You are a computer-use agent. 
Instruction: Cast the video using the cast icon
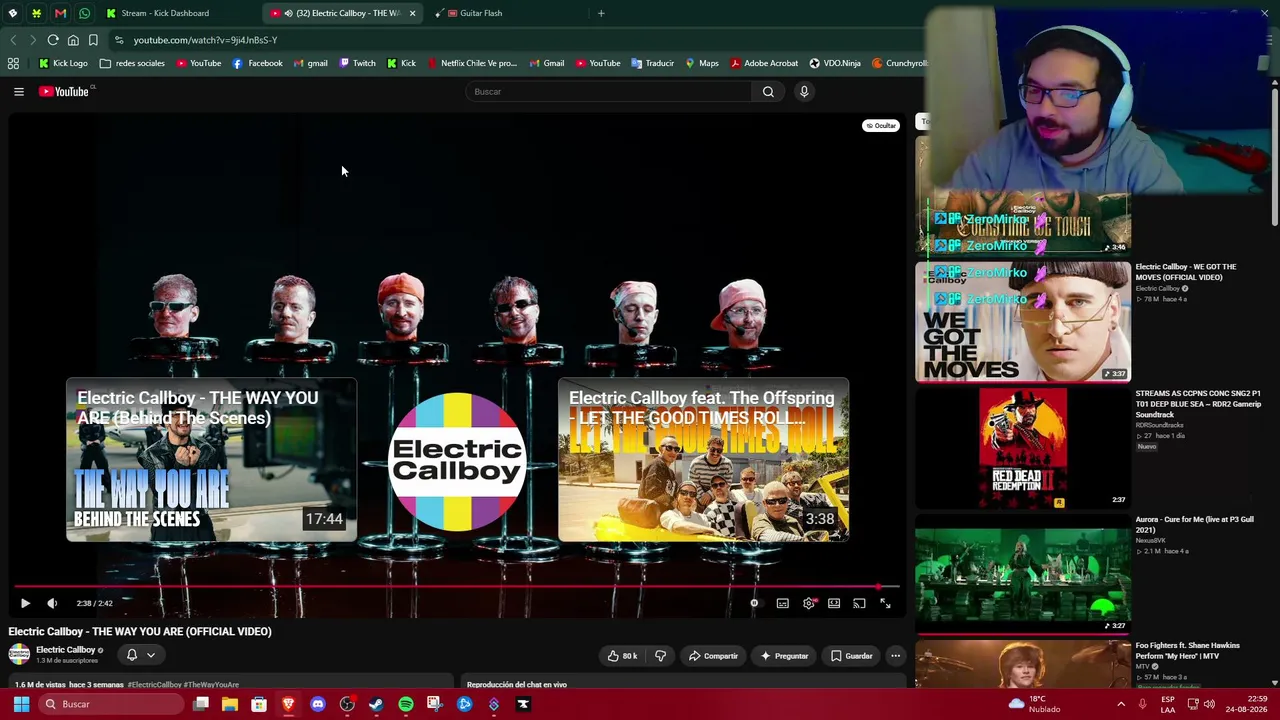click(859, 603)
